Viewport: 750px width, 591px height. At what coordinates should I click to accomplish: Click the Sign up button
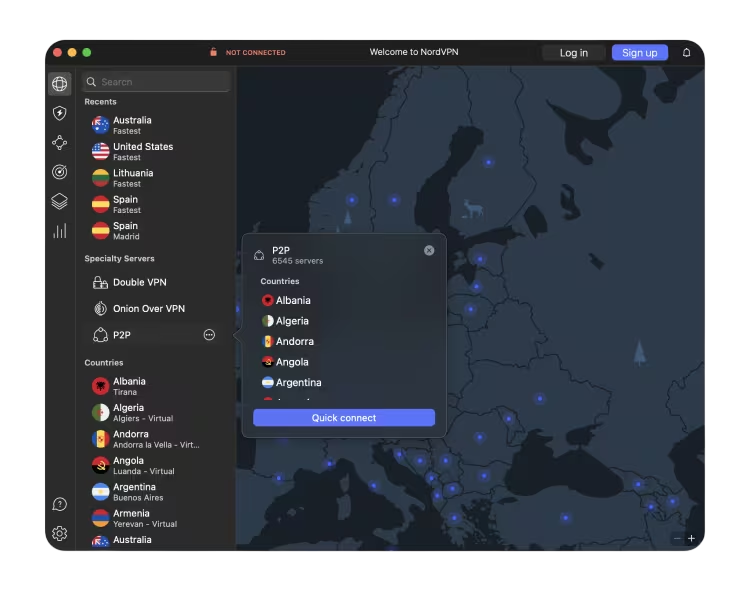[640, 53]
